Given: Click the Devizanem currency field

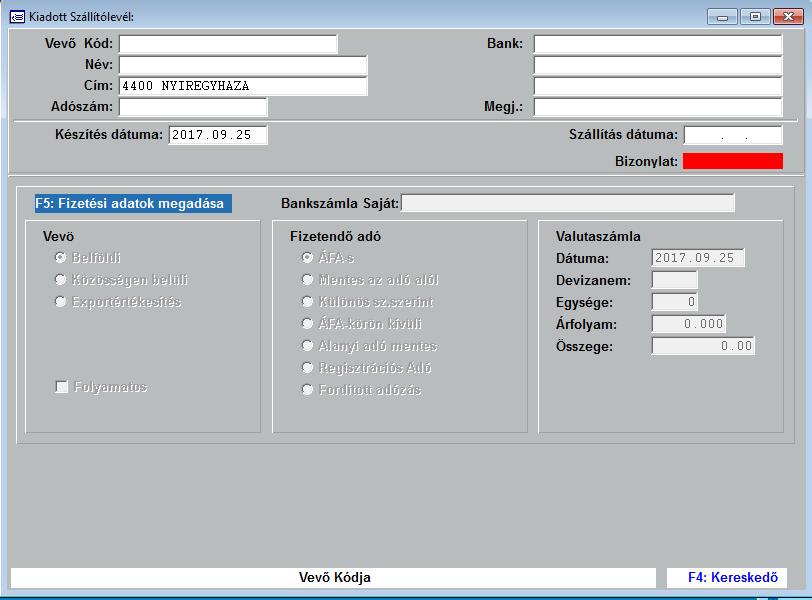Looking at the screenshot, I should point(675,280).
